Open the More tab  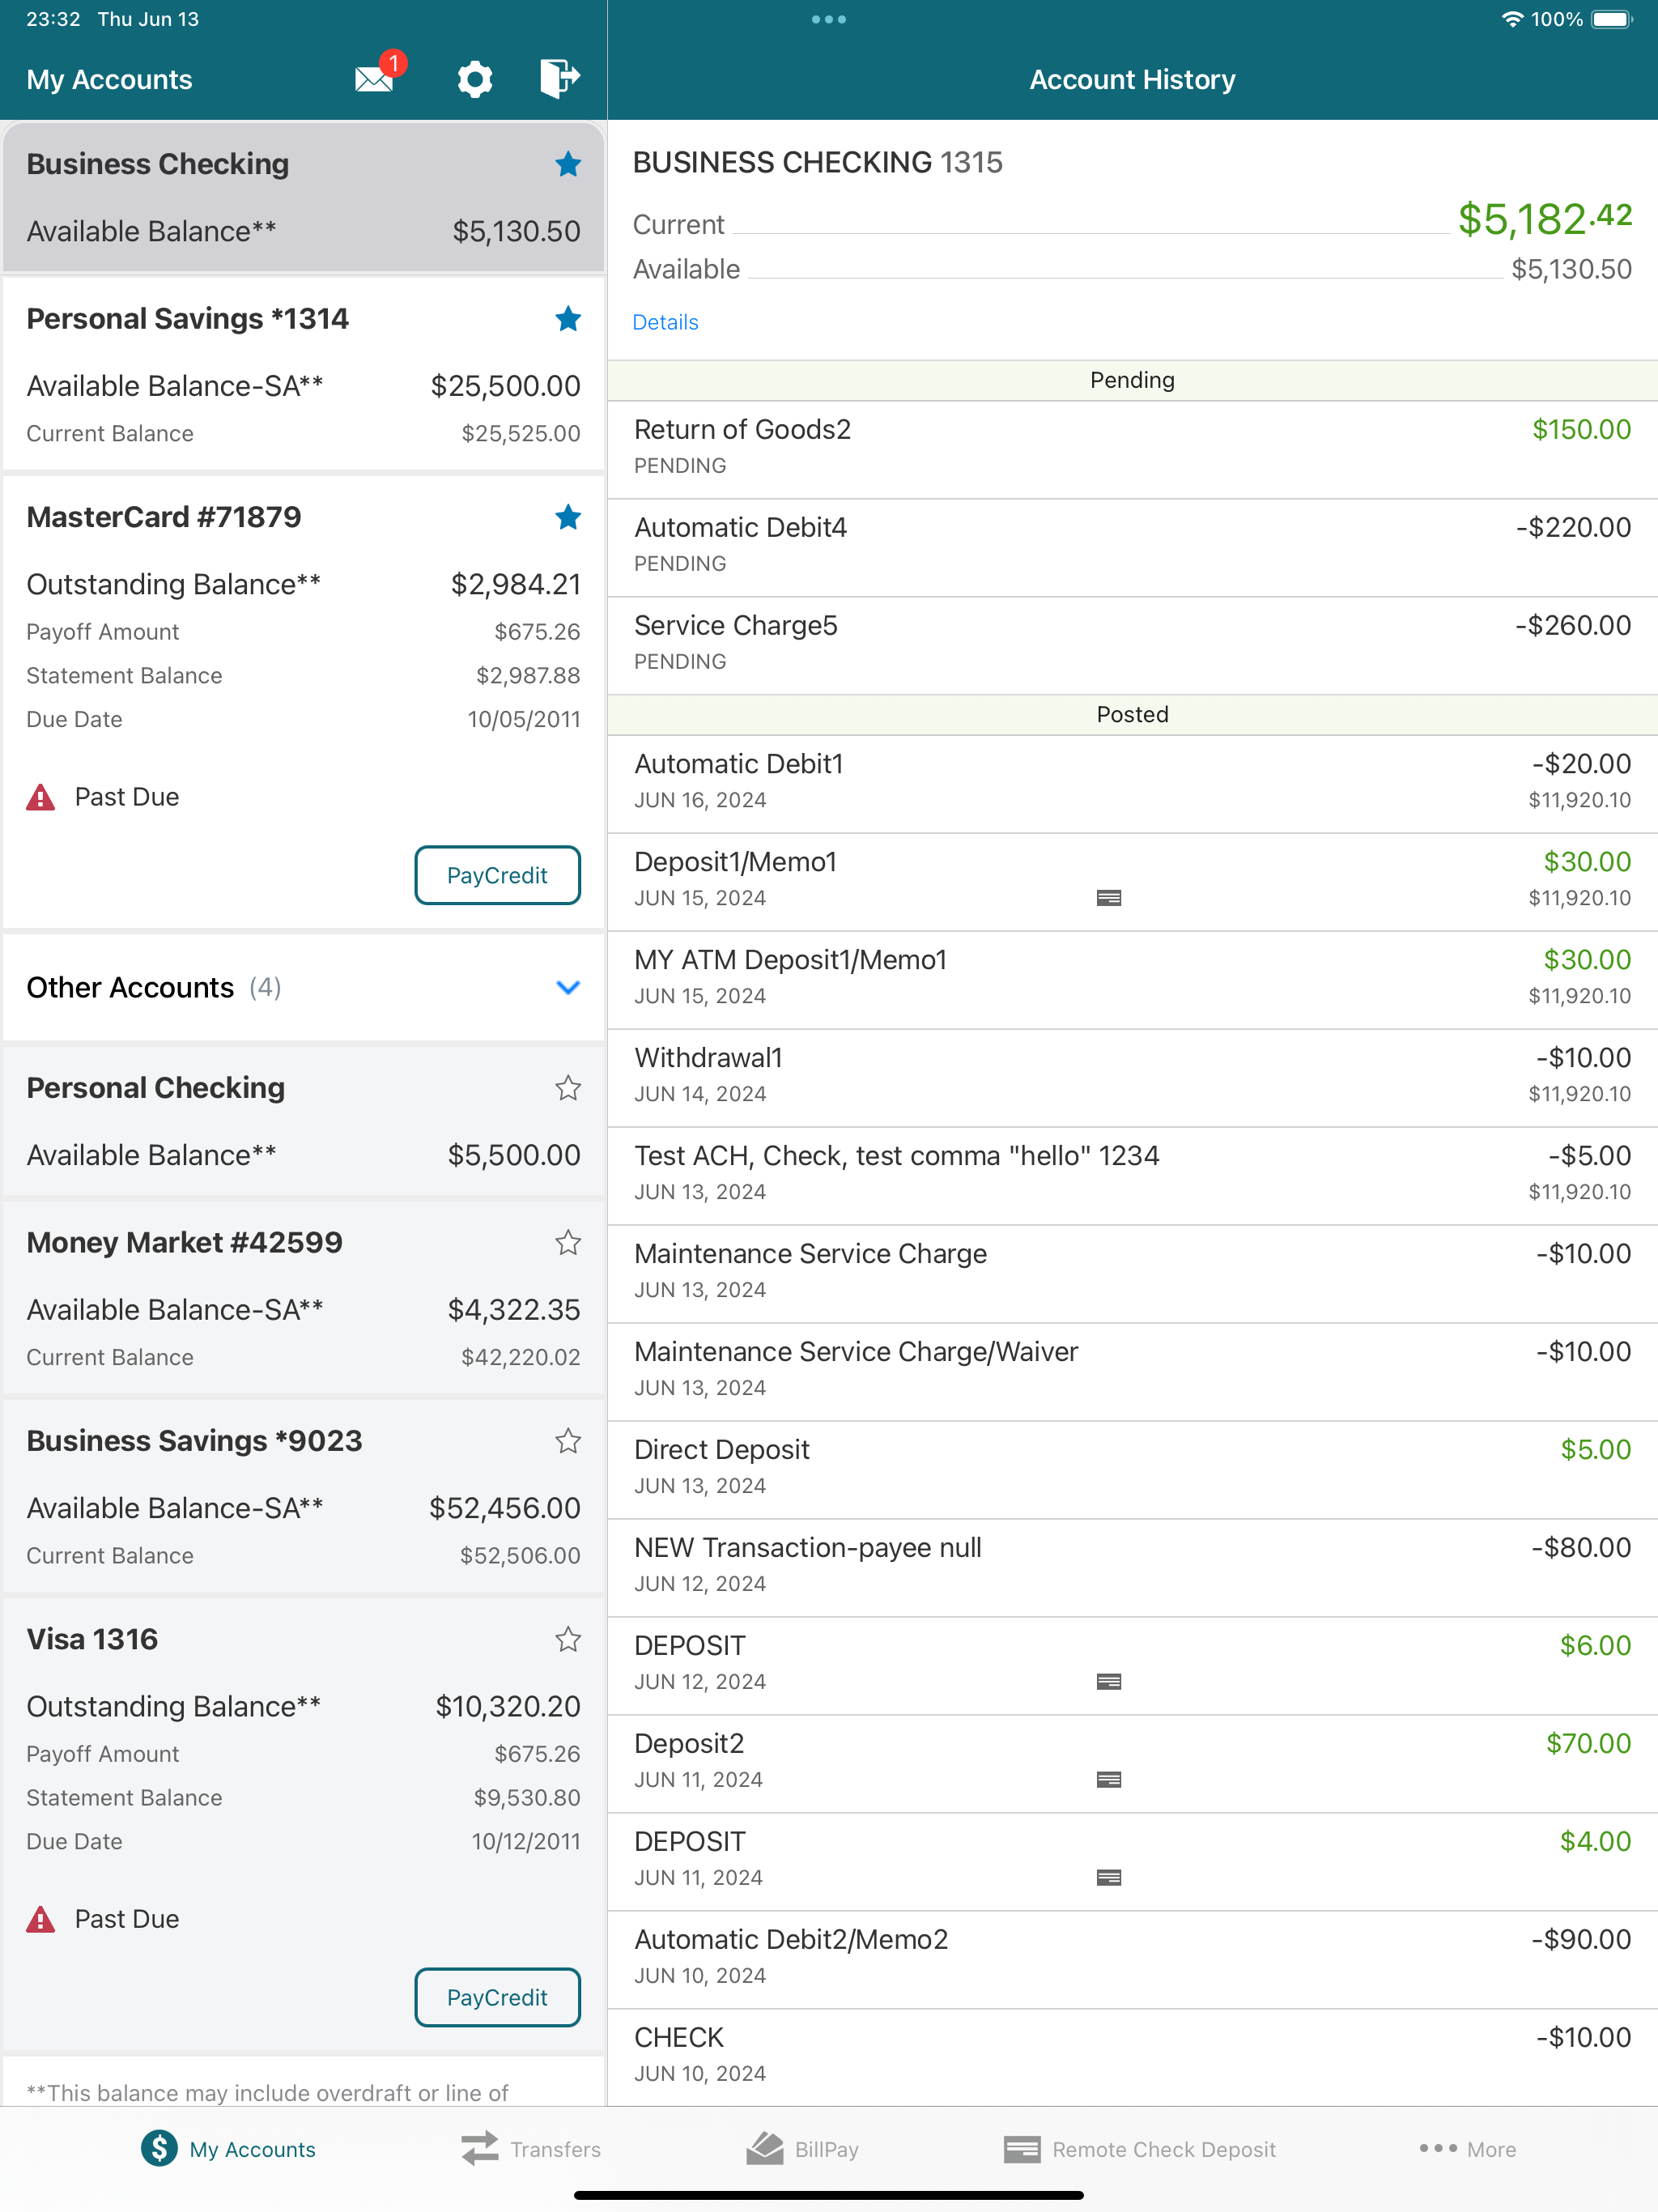coord(1467,2149)
